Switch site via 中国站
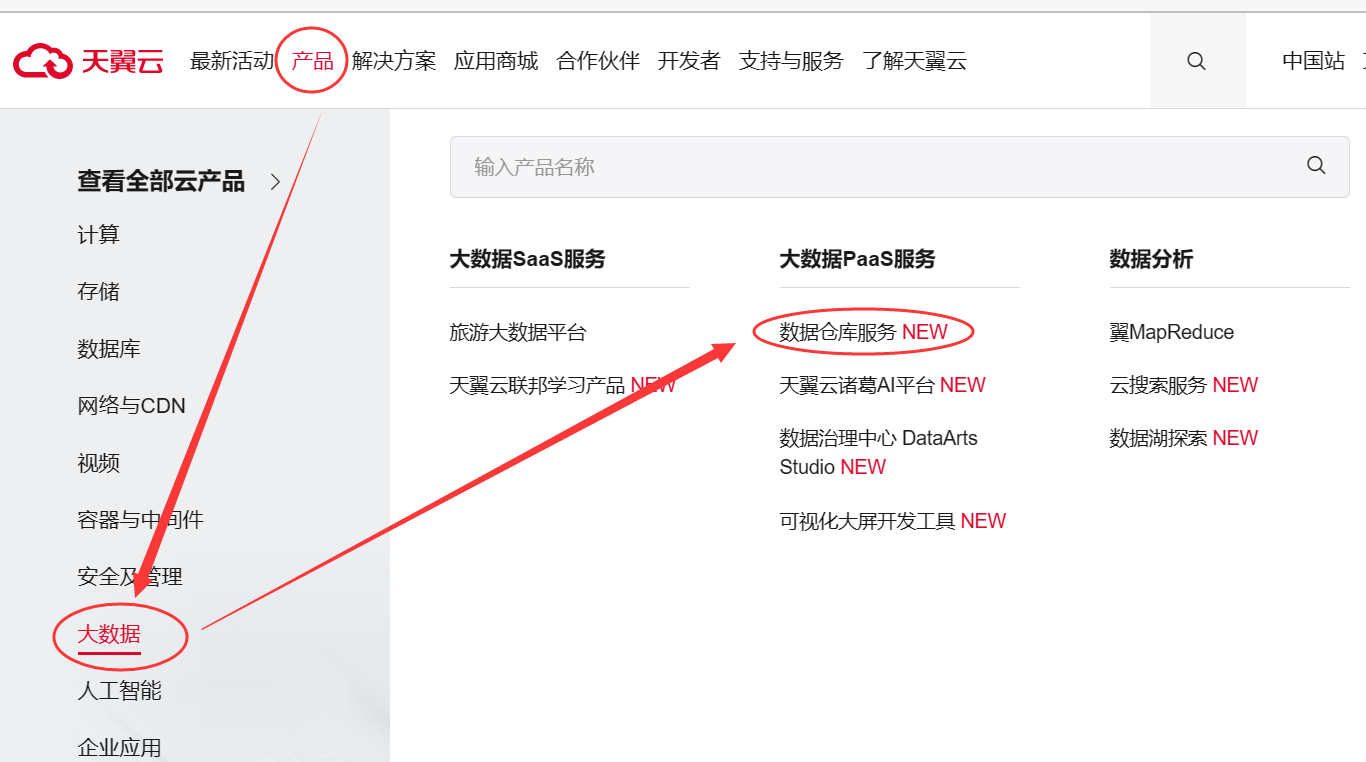Image resolution: width=1366 pixels, height=762 pixels. [1314, 61]
